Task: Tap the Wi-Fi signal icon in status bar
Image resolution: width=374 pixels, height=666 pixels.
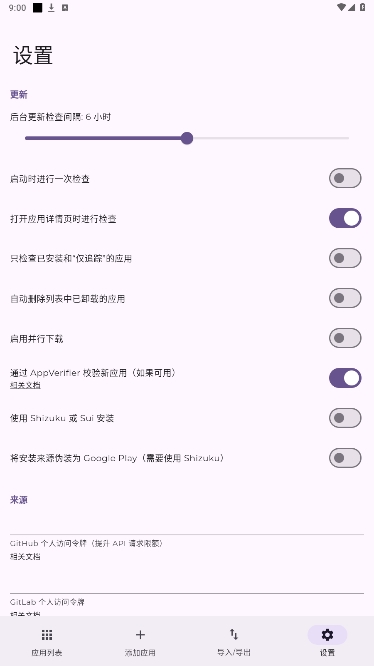Action: point(341,7)
